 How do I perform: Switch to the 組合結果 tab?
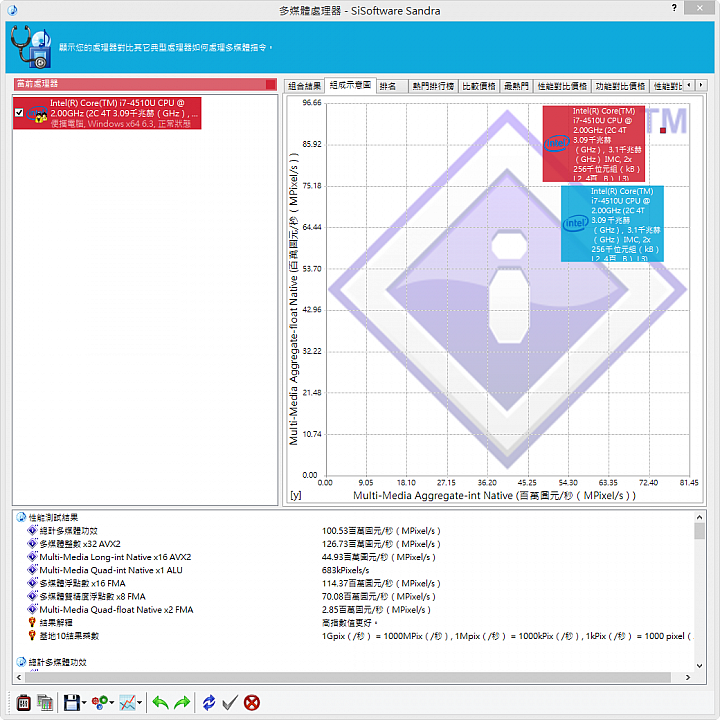click(x=304, y=86)
